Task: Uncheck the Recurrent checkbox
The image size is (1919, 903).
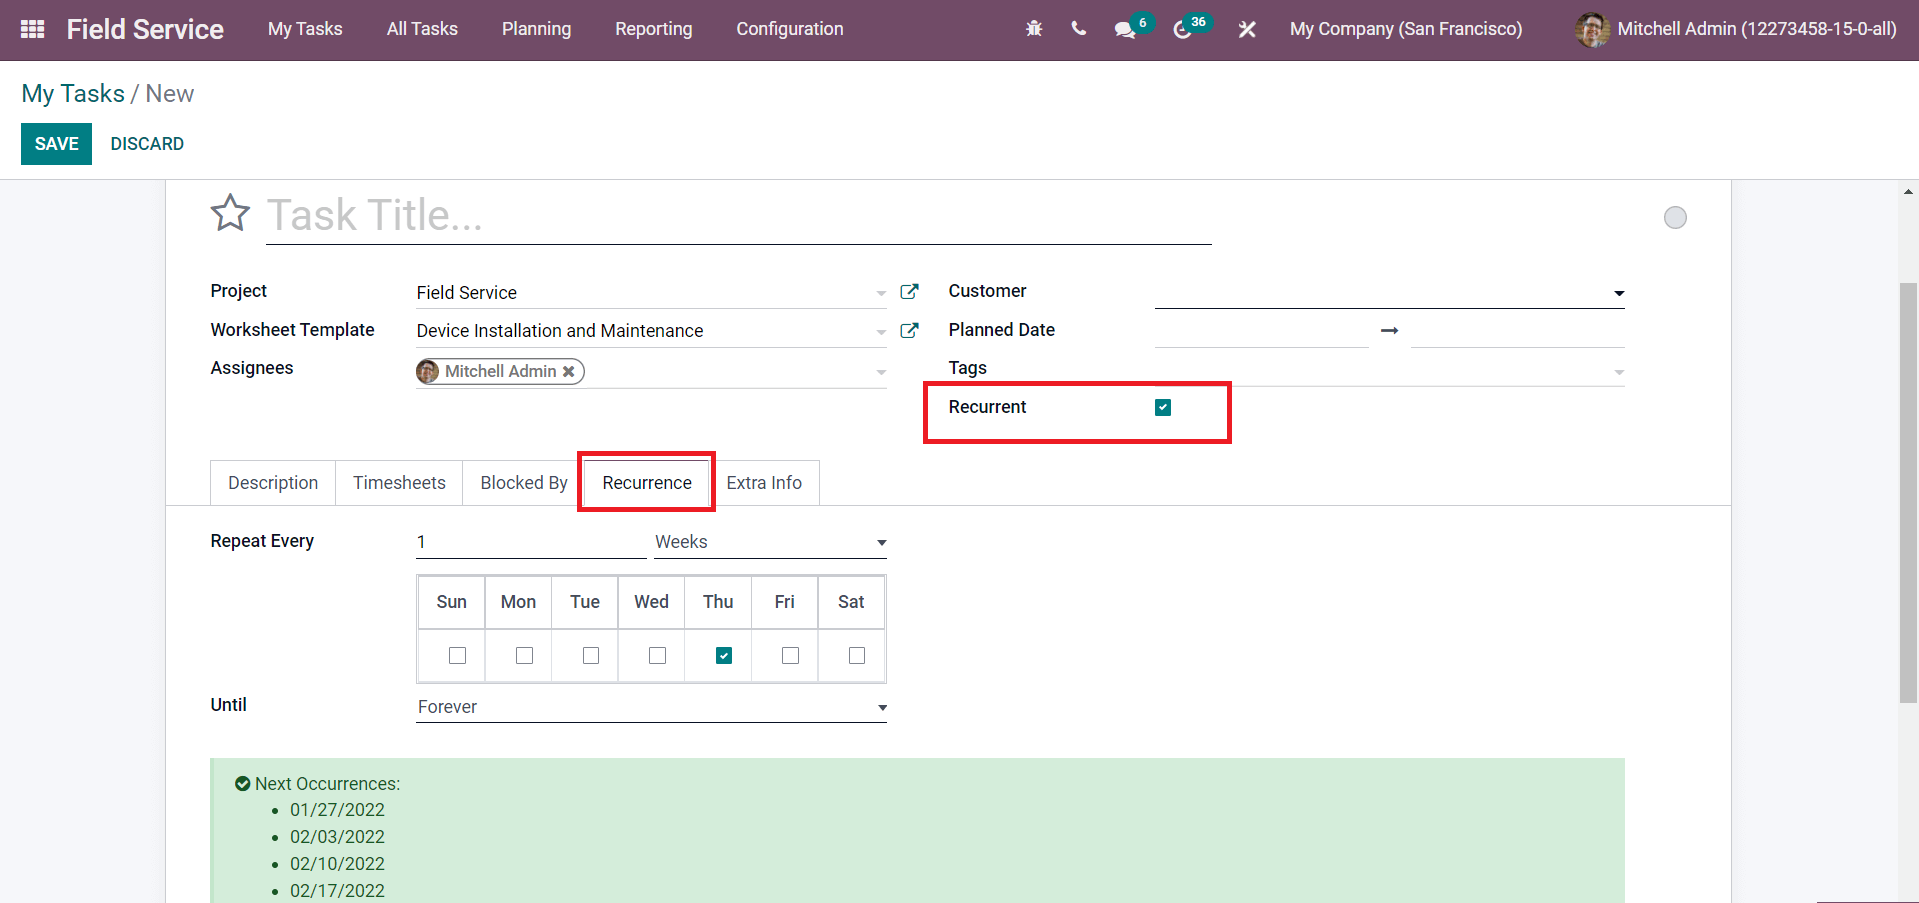Action: pos(1163,407)
